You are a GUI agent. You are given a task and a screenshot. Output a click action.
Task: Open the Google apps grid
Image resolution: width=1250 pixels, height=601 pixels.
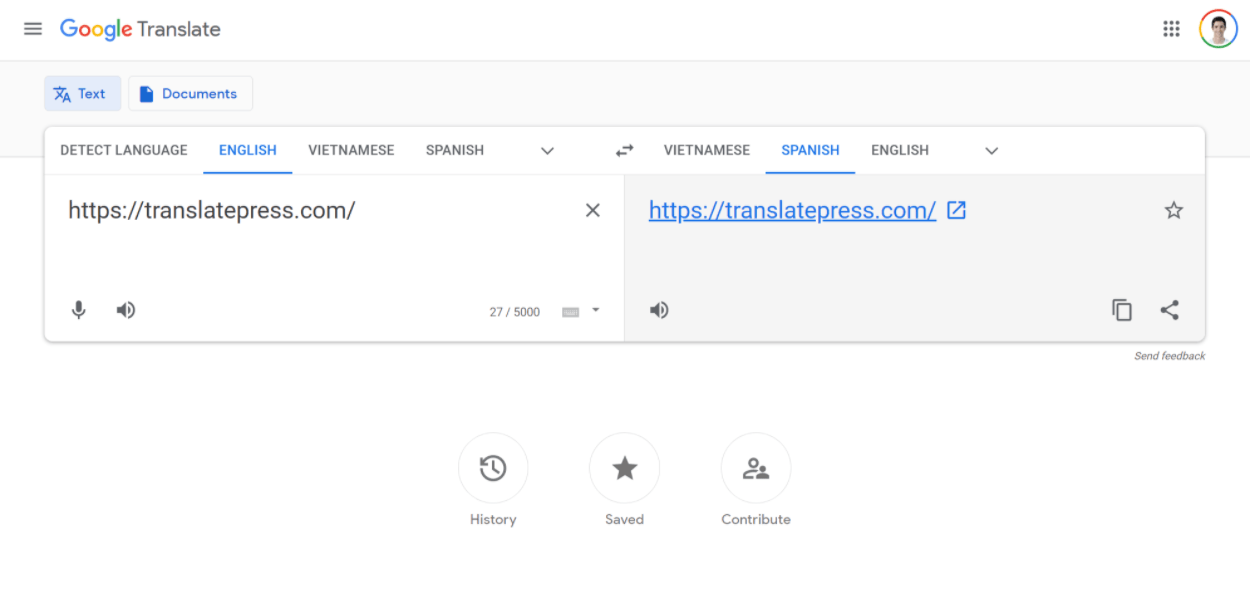click(1171, 28)
